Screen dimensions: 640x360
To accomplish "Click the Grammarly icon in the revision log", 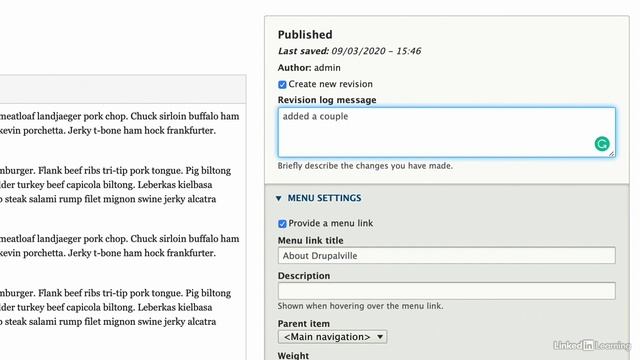I will point(602,144).
